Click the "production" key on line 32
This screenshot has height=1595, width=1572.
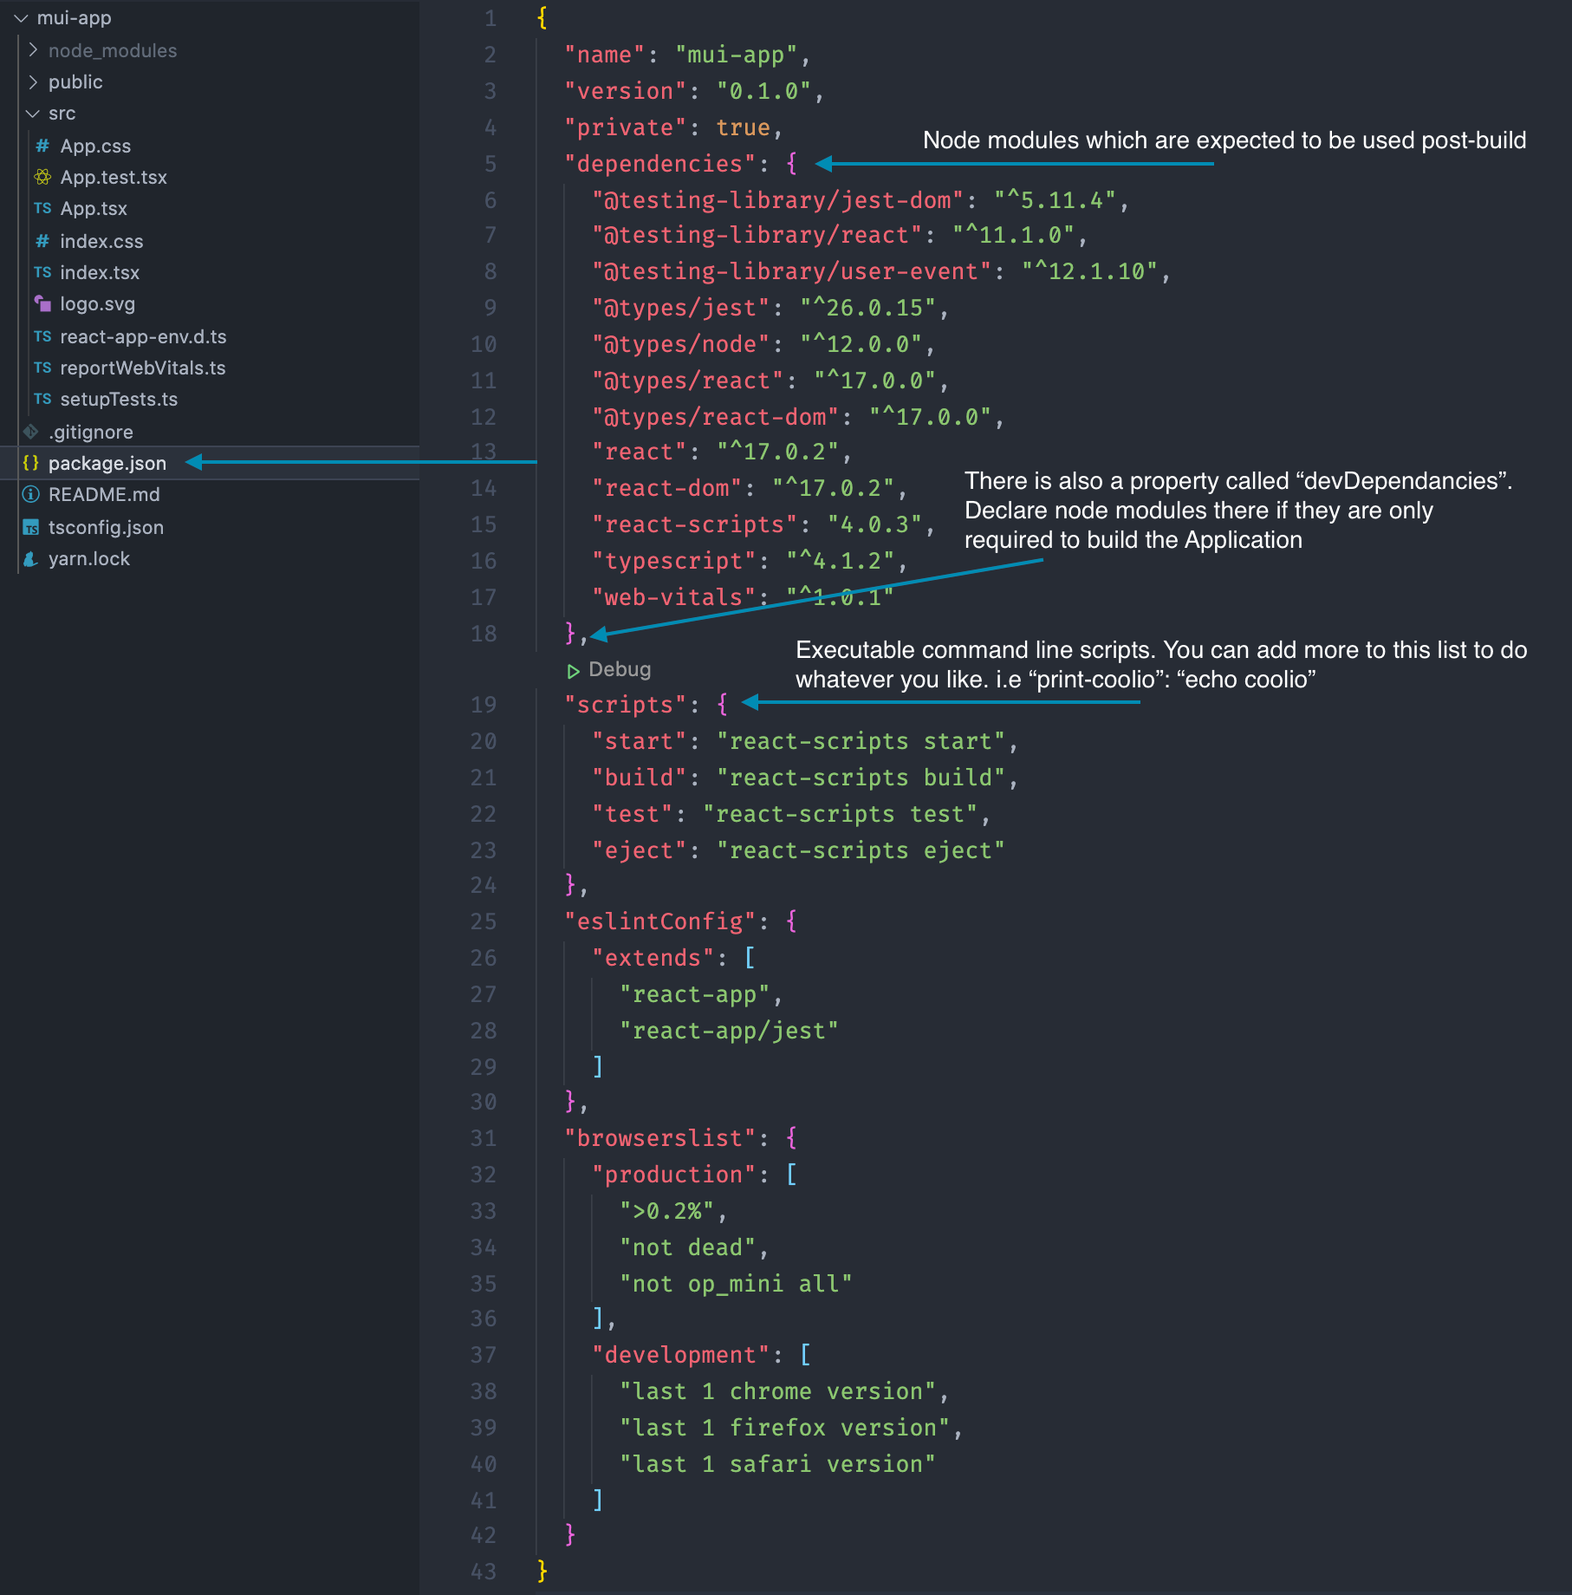675,1174
